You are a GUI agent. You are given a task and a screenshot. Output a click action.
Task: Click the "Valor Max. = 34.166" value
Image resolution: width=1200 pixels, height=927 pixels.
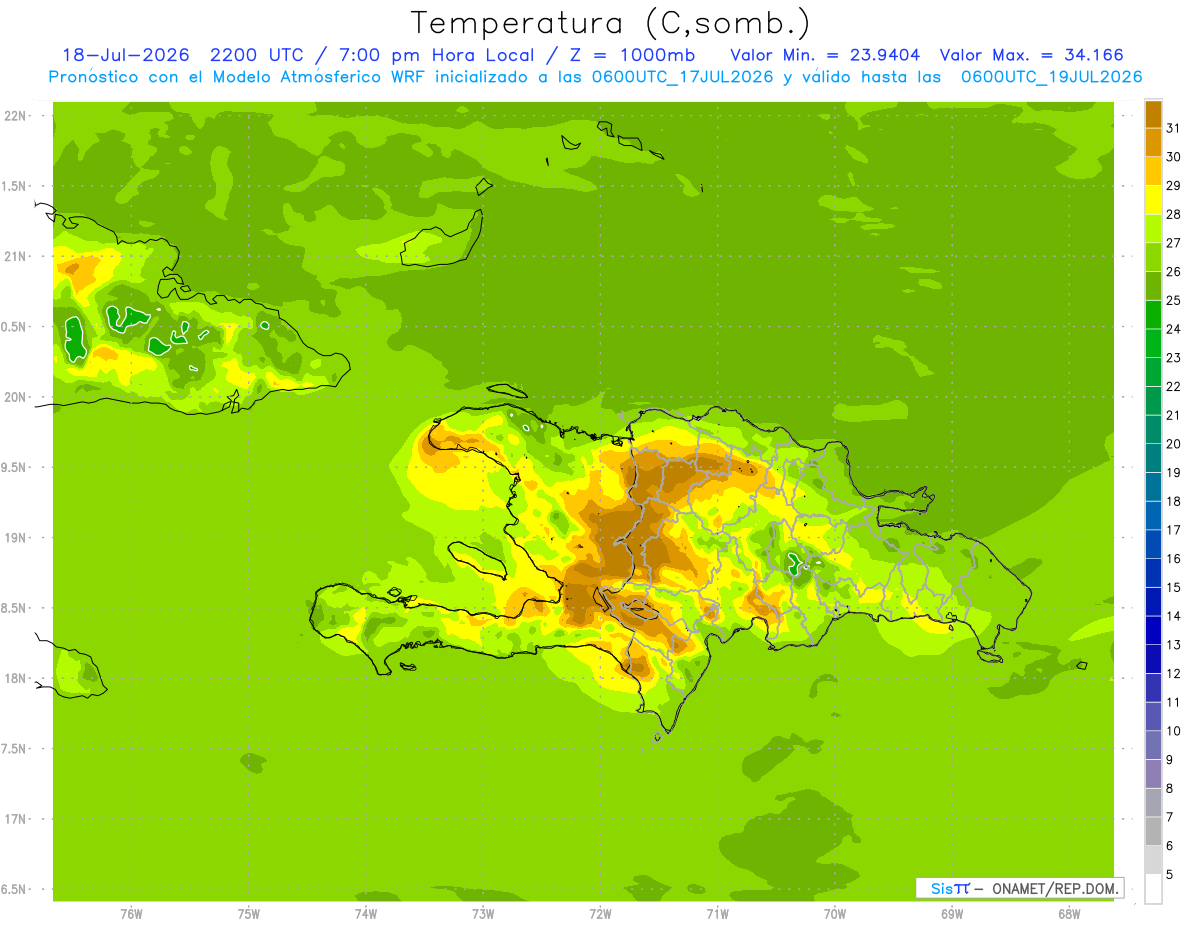(1031, 55)
